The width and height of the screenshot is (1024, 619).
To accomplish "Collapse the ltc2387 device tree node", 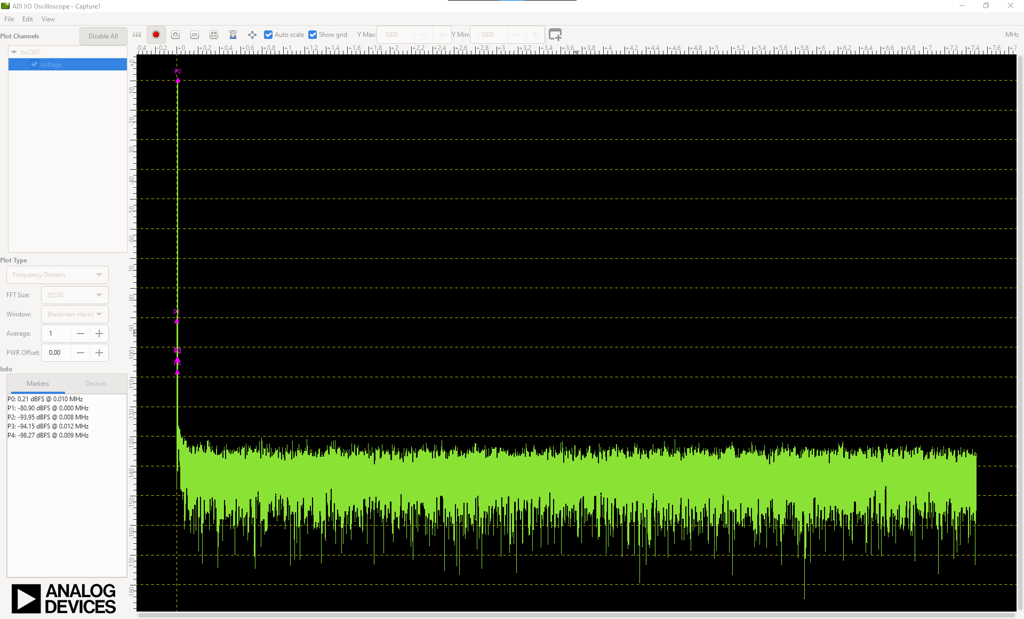I will pyautogui.click(x=14, y=52).
